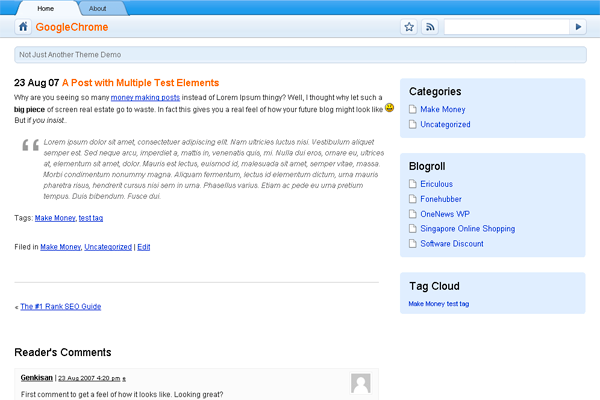This screenshot has width=600, height=400.
Task: Click the Categories sidebar heading
Action: point(435,91)
